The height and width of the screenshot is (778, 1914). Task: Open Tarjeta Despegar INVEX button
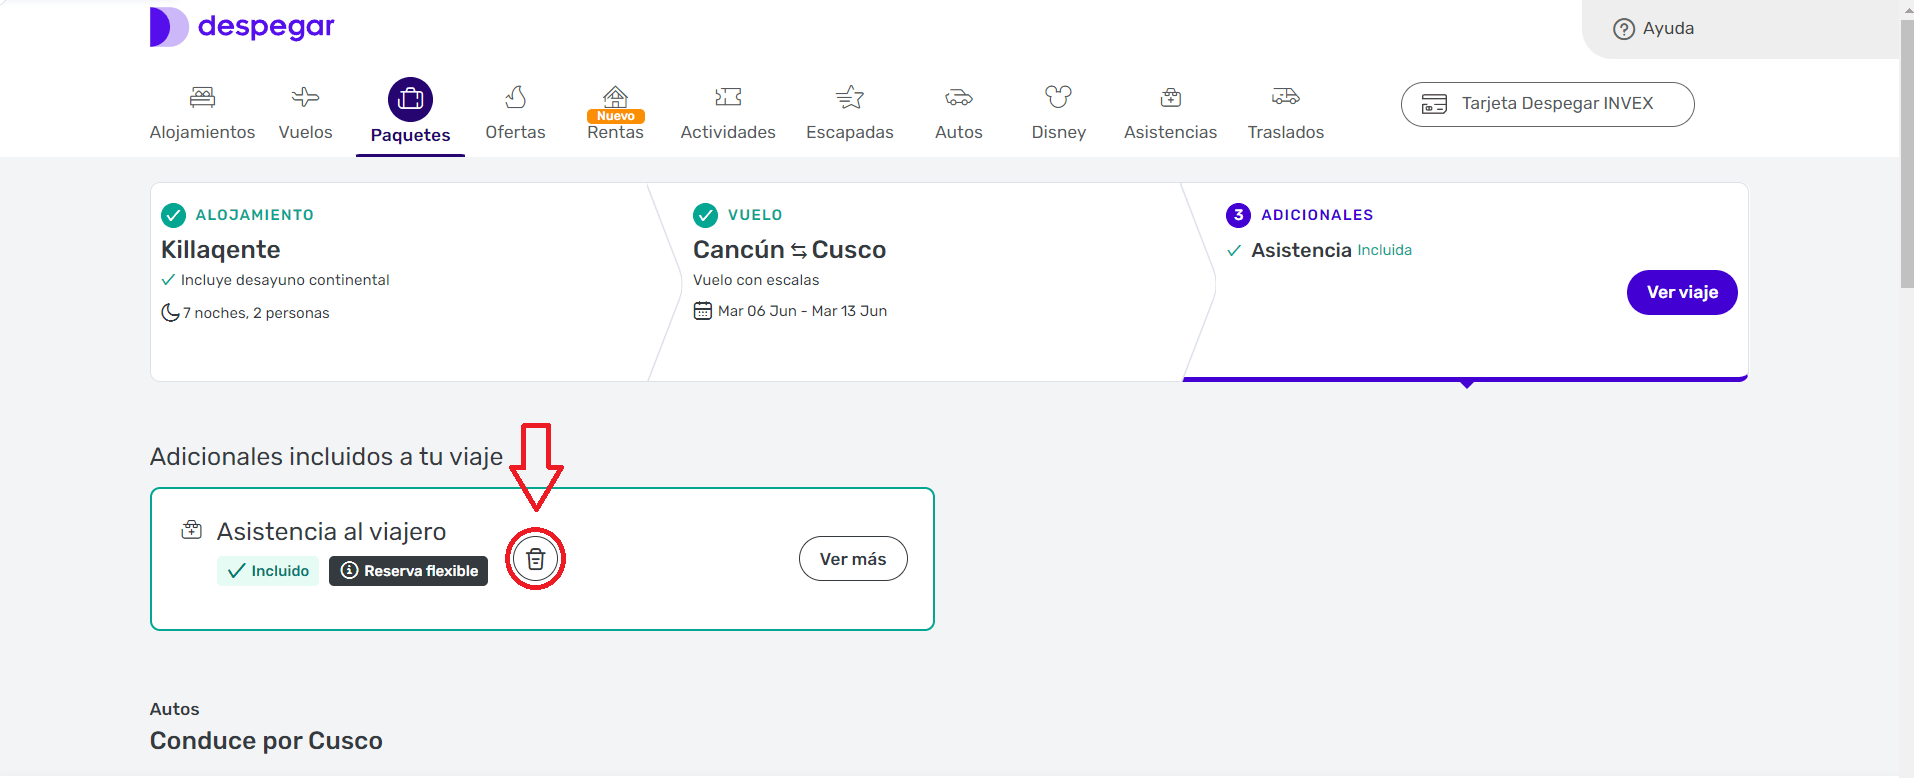[x=1547, y=104]
